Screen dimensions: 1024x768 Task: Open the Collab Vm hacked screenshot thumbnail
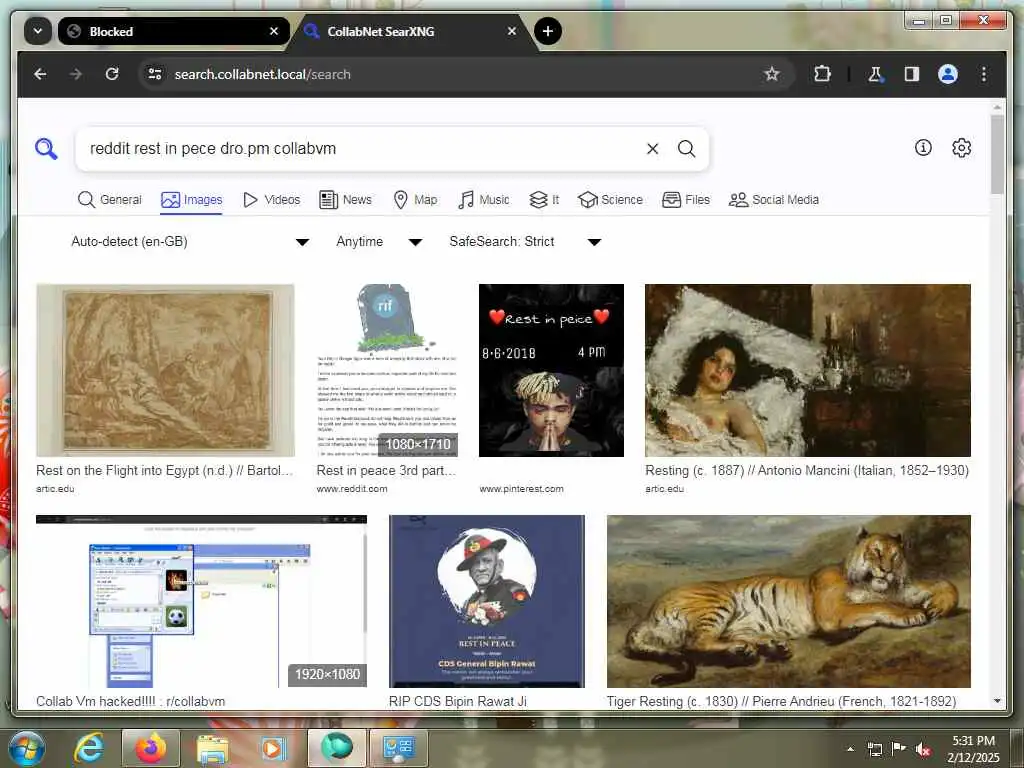click(201, 601)
